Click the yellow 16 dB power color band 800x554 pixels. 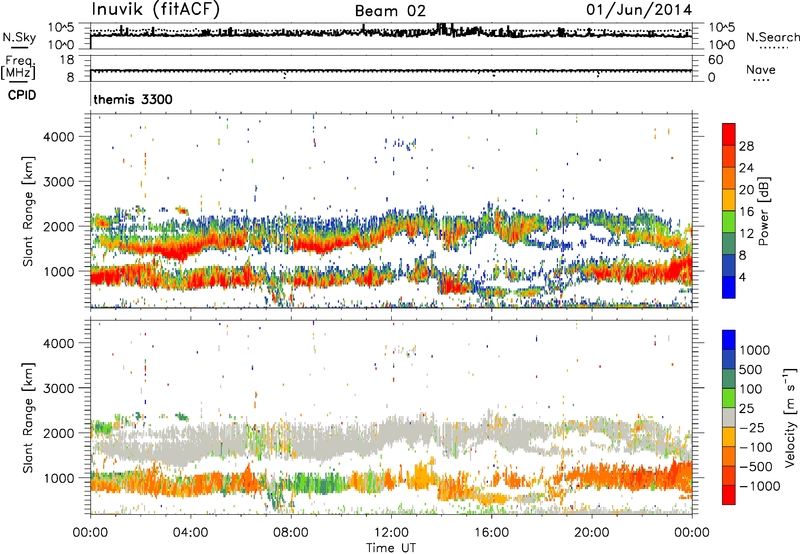729,199
